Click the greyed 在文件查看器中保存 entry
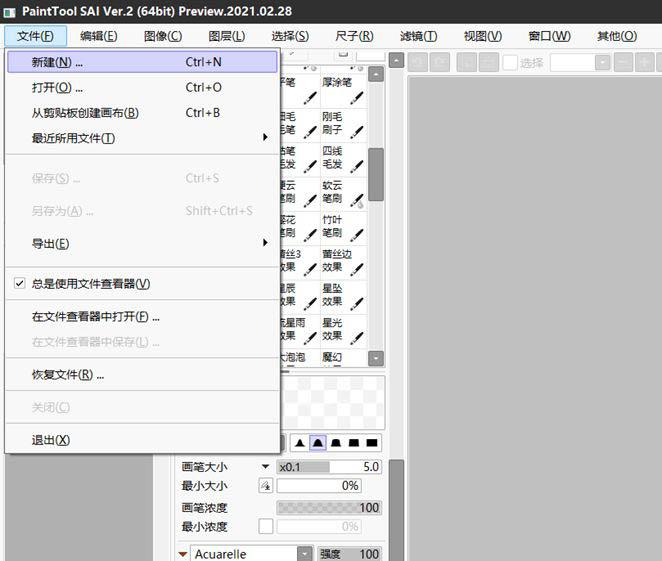The height and width of the screenshot is (561, 662). pos(142,342)
